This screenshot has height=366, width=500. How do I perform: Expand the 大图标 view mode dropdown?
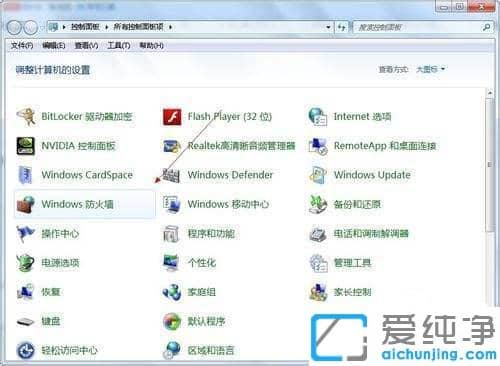coord(431,69)
